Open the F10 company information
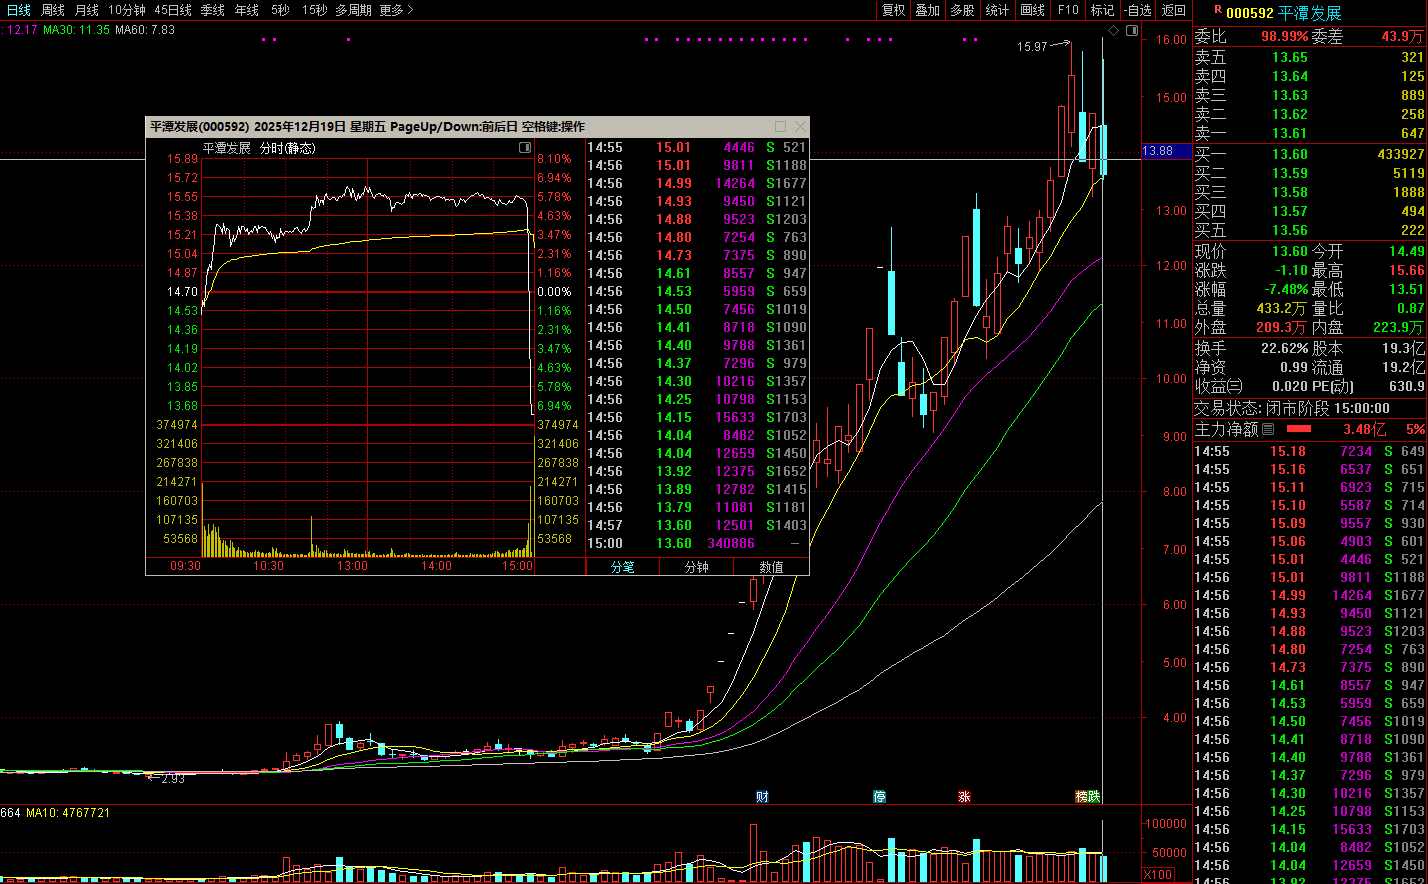This screenshot has width=1428, height=884. (x=1068, y=10)
